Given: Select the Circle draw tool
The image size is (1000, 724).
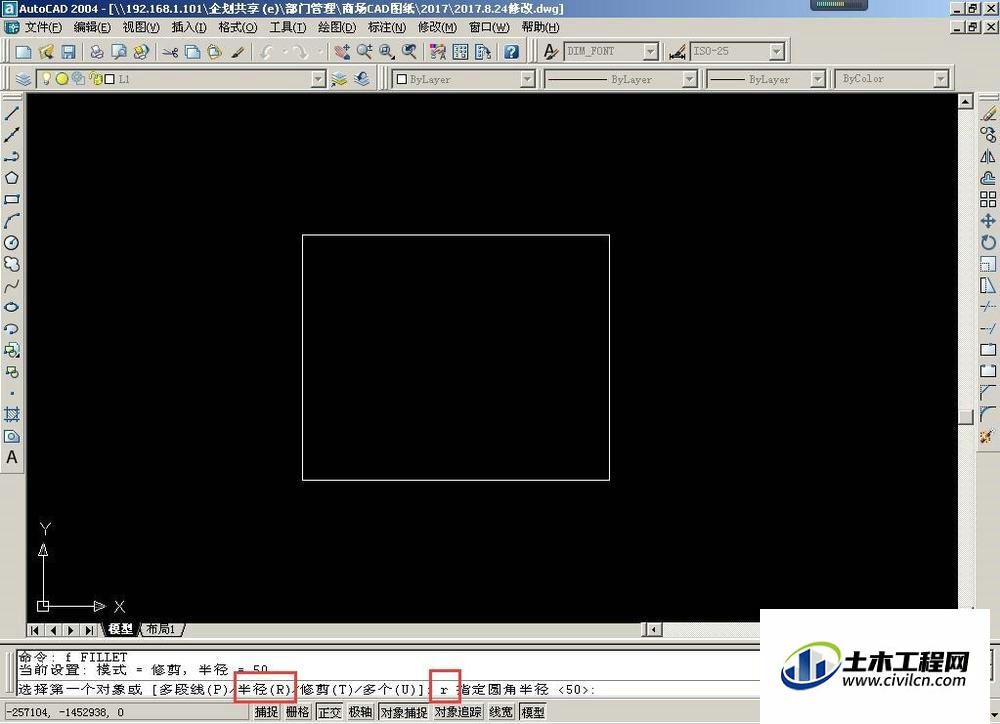Looking at the screenshot, I should click(11, 242).
